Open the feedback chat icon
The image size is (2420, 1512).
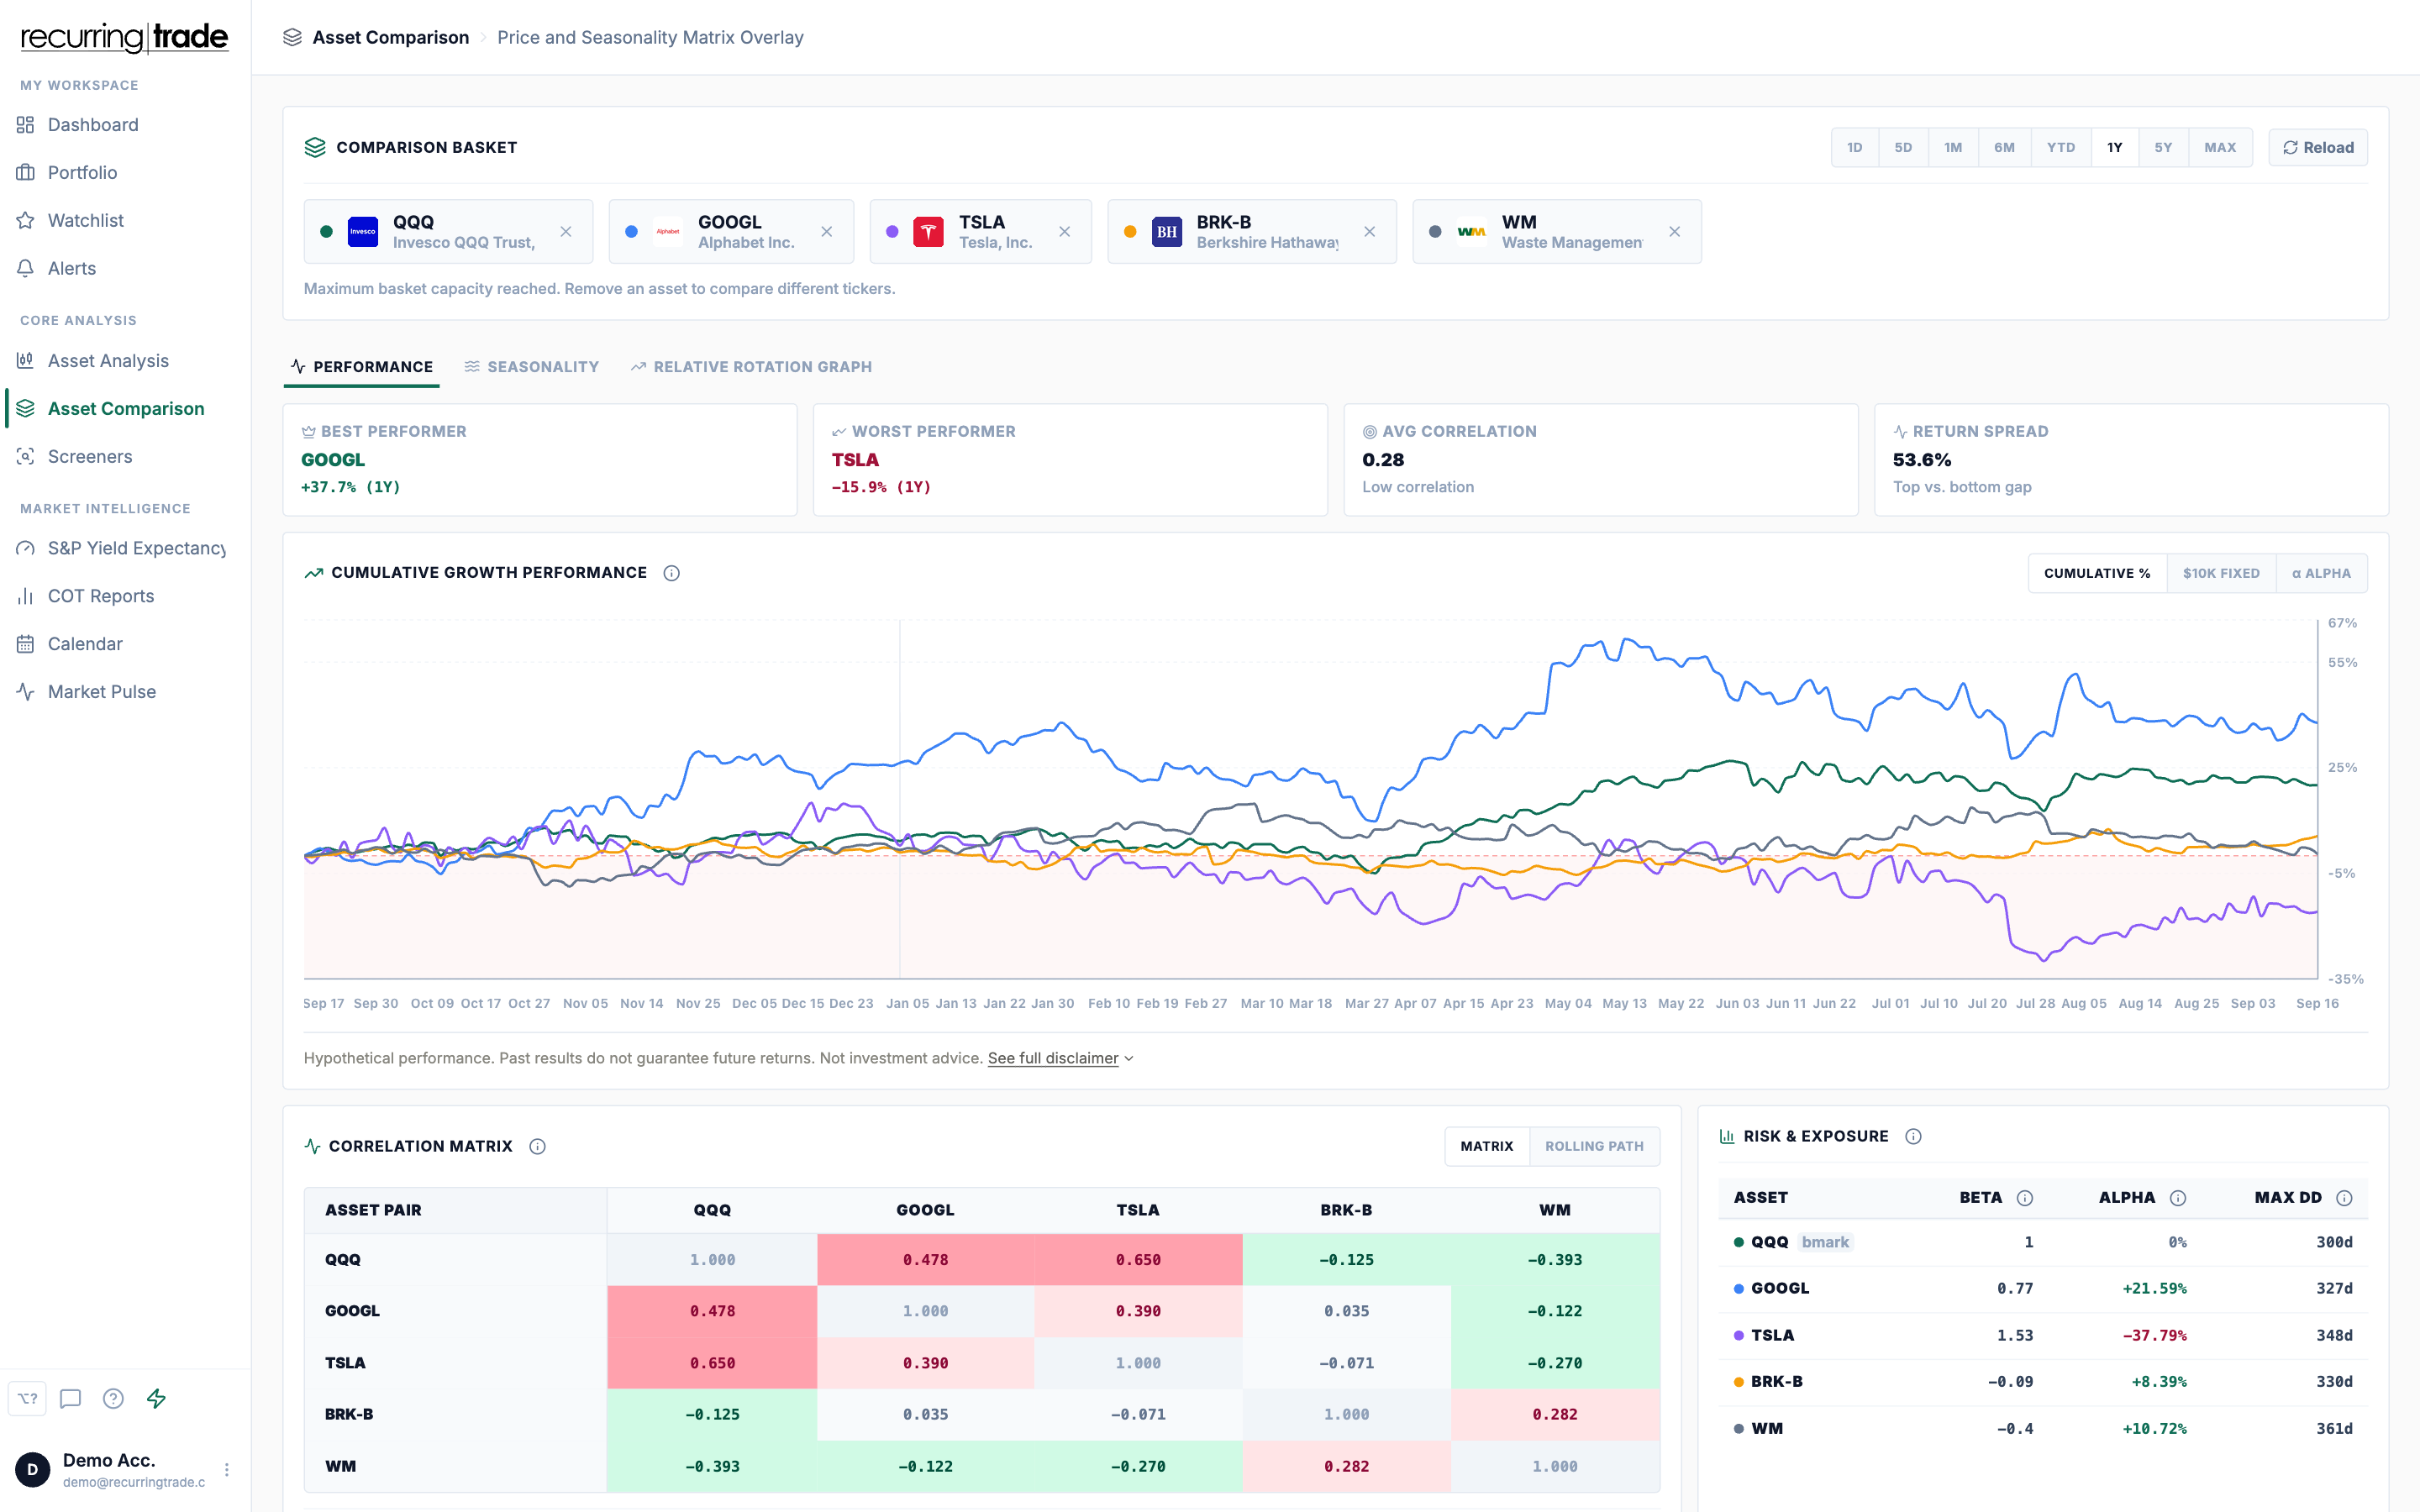[70, 1399]
